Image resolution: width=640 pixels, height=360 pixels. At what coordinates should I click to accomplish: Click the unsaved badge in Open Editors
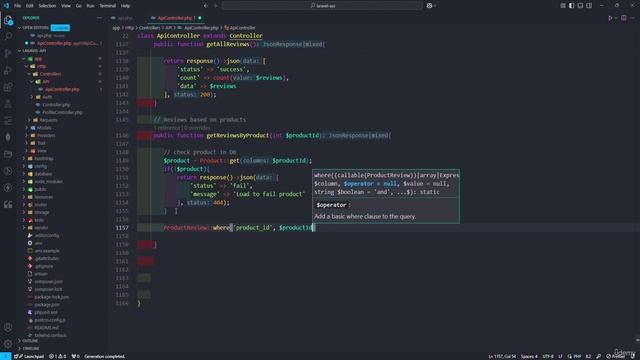pyautogui.click(x=60, y=28)
